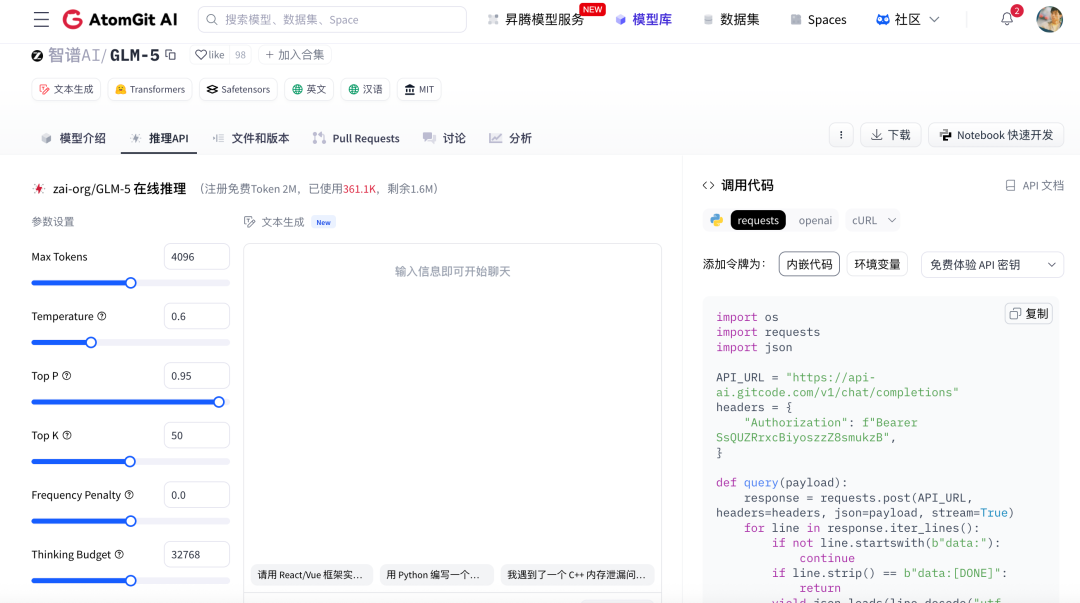Open the three-dot more options button
This screenshot has height=603, width=1080.
click(x=841, y=135)
